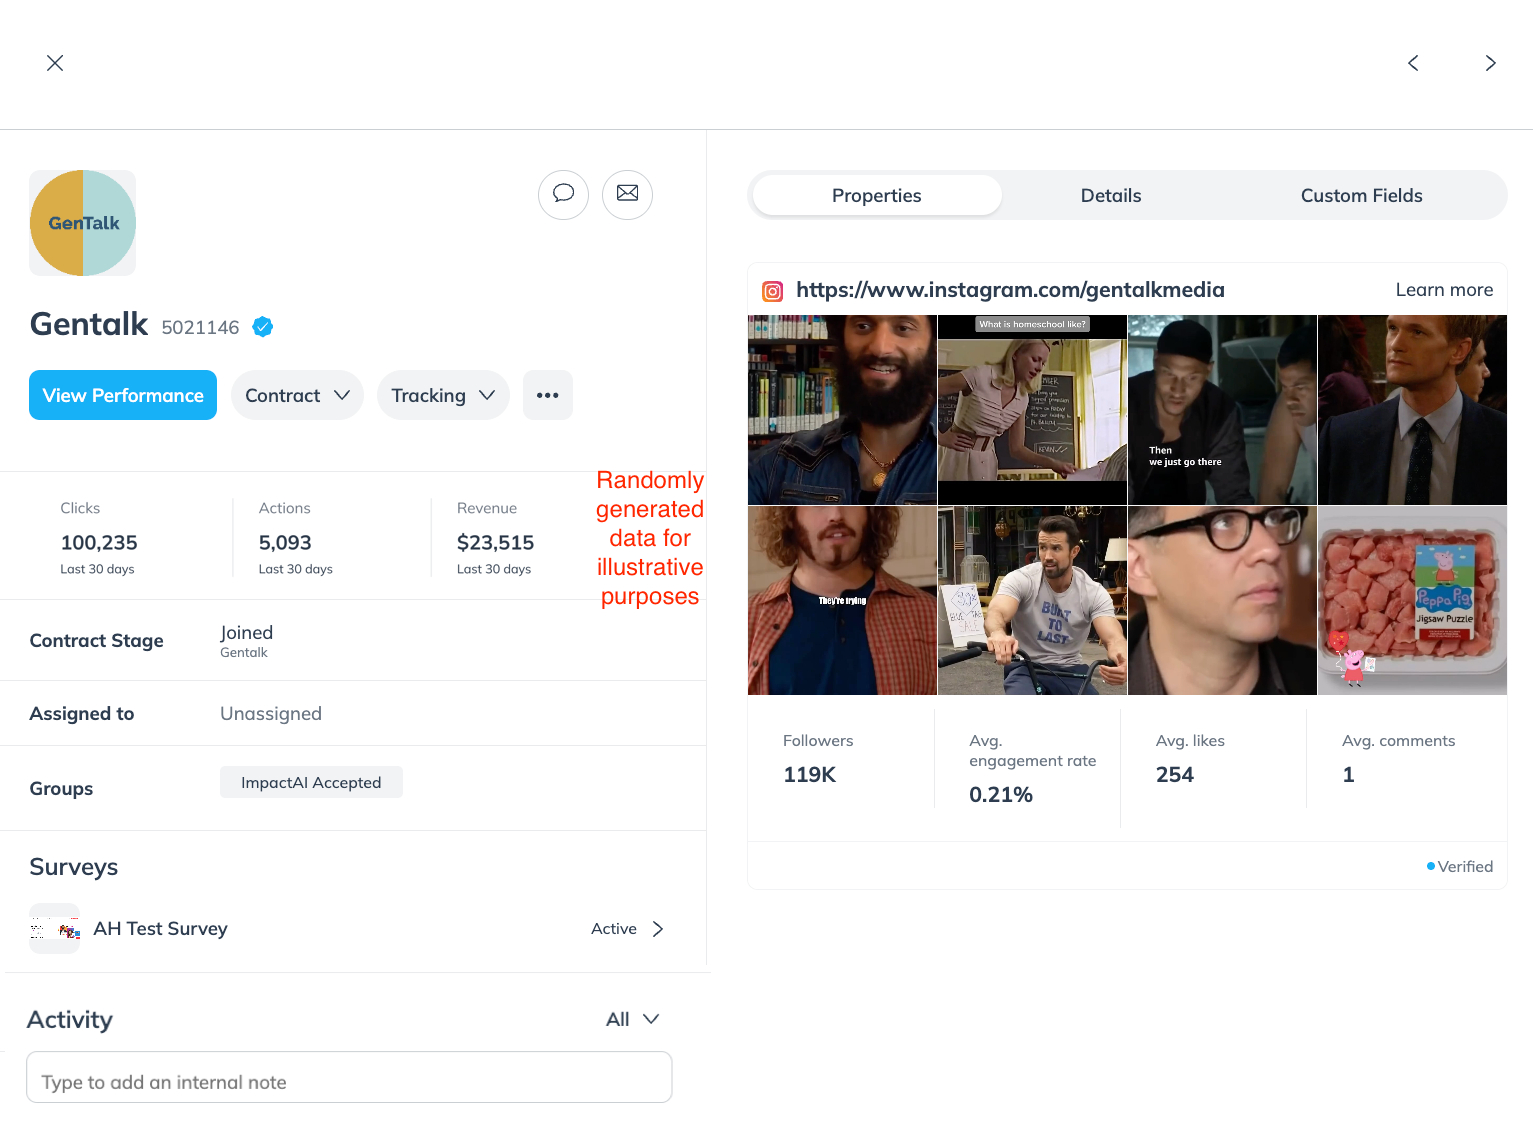The width and height of the screenshot is (1533, 1121).
Task: Click the GenTalk logo avatar
Action: 83,223
